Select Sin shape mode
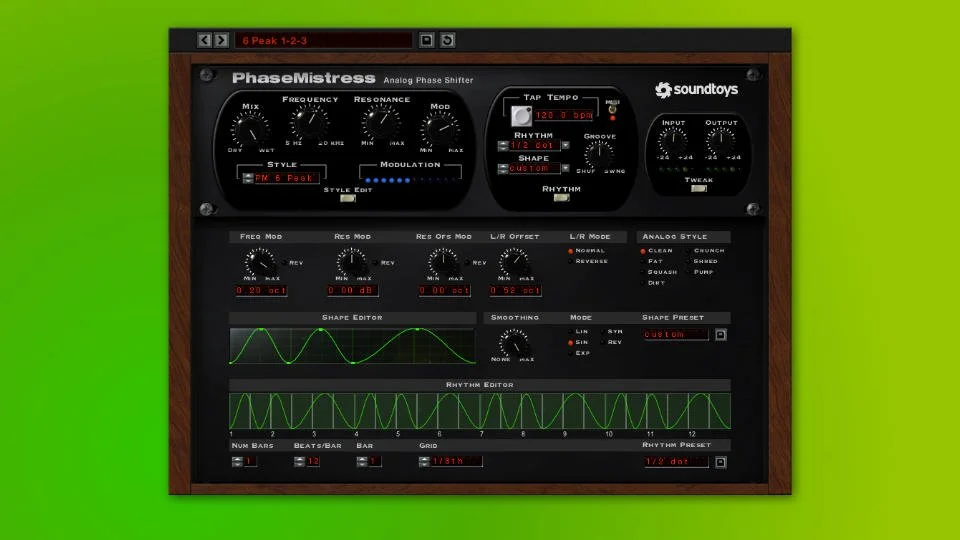The width and height of the screenshot is (960, 540). click(x=571, y=343)
